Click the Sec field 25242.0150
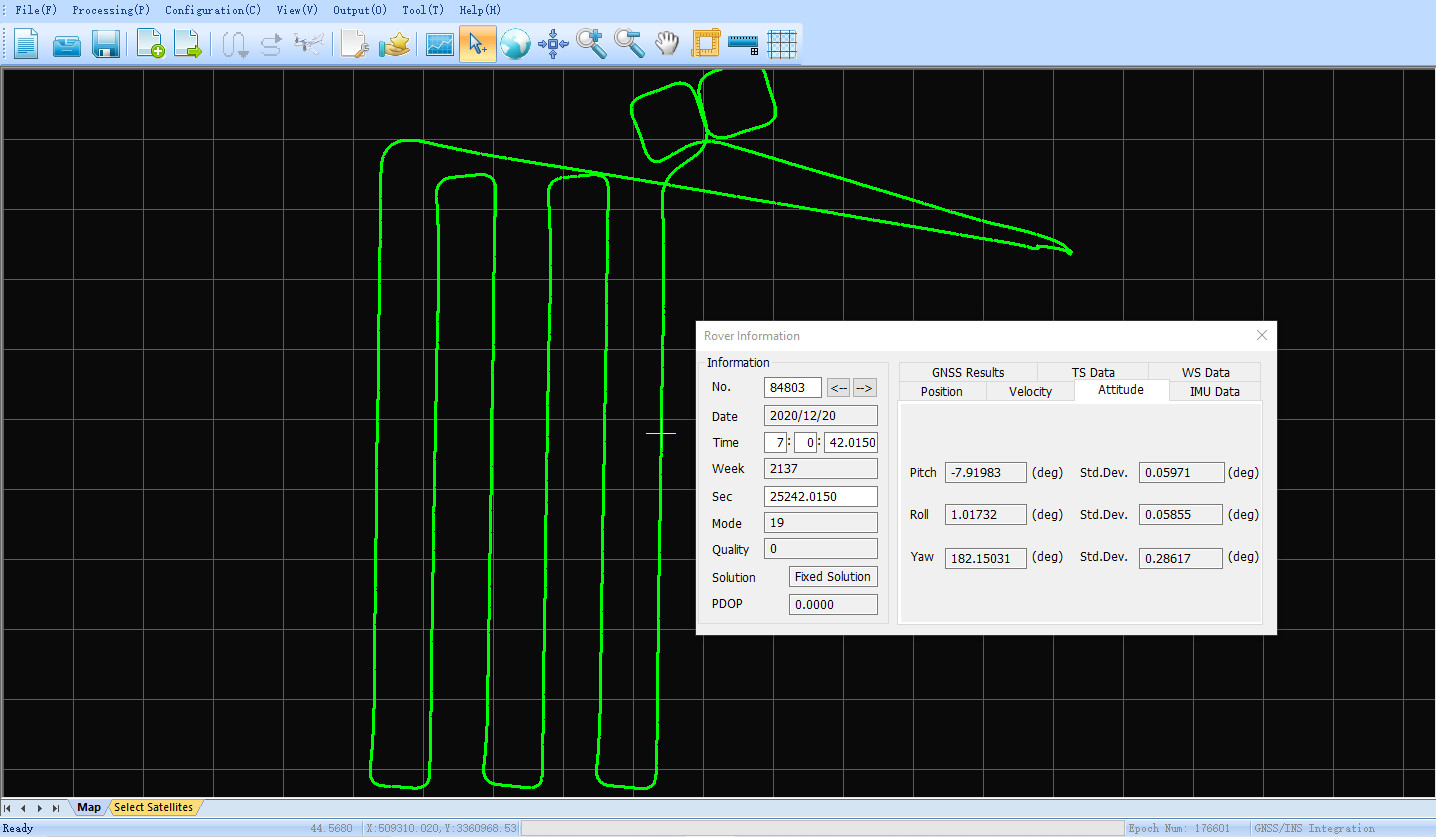Image resolution: width=1436 pixels, height=837 pixels. point(821,496)
